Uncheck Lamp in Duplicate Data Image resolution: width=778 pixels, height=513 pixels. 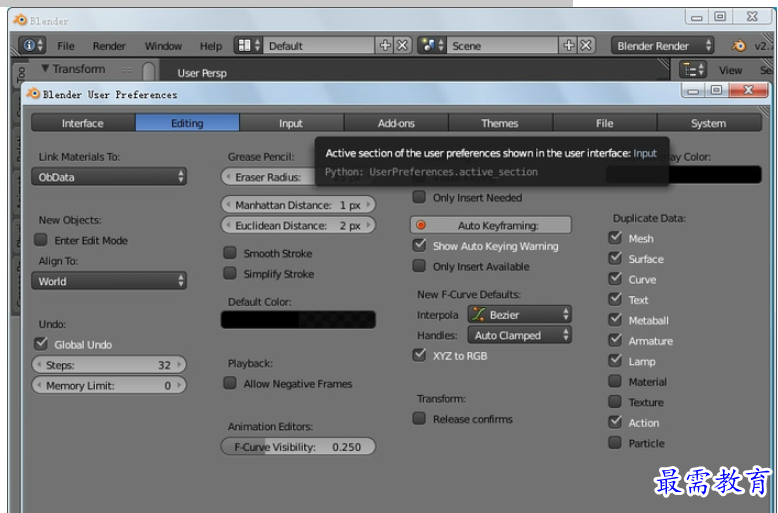click(615, 361)
